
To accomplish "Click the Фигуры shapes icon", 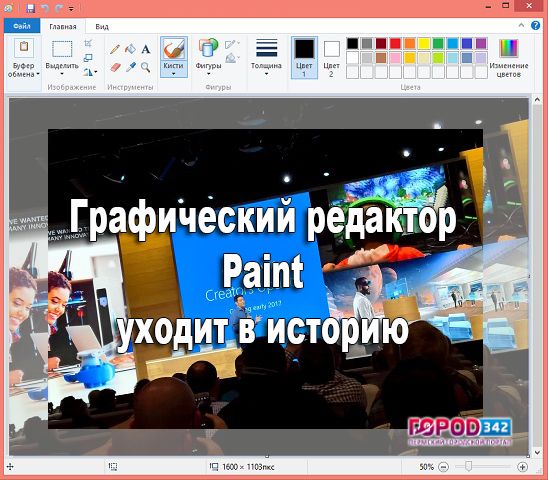I will pyautogui.click(x=208, y=48).
